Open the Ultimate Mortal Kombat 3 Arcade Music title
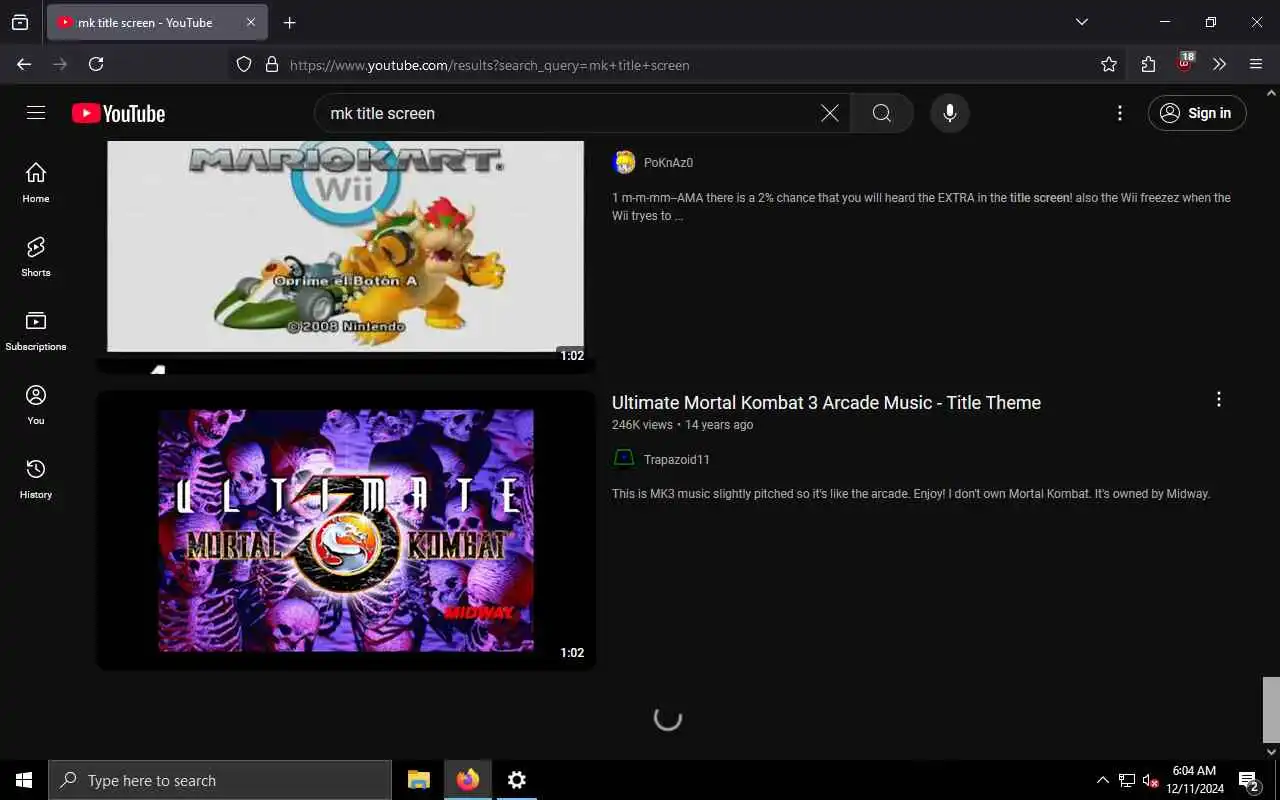Viewport: 1280px width, 800px height. click(826, 402)
